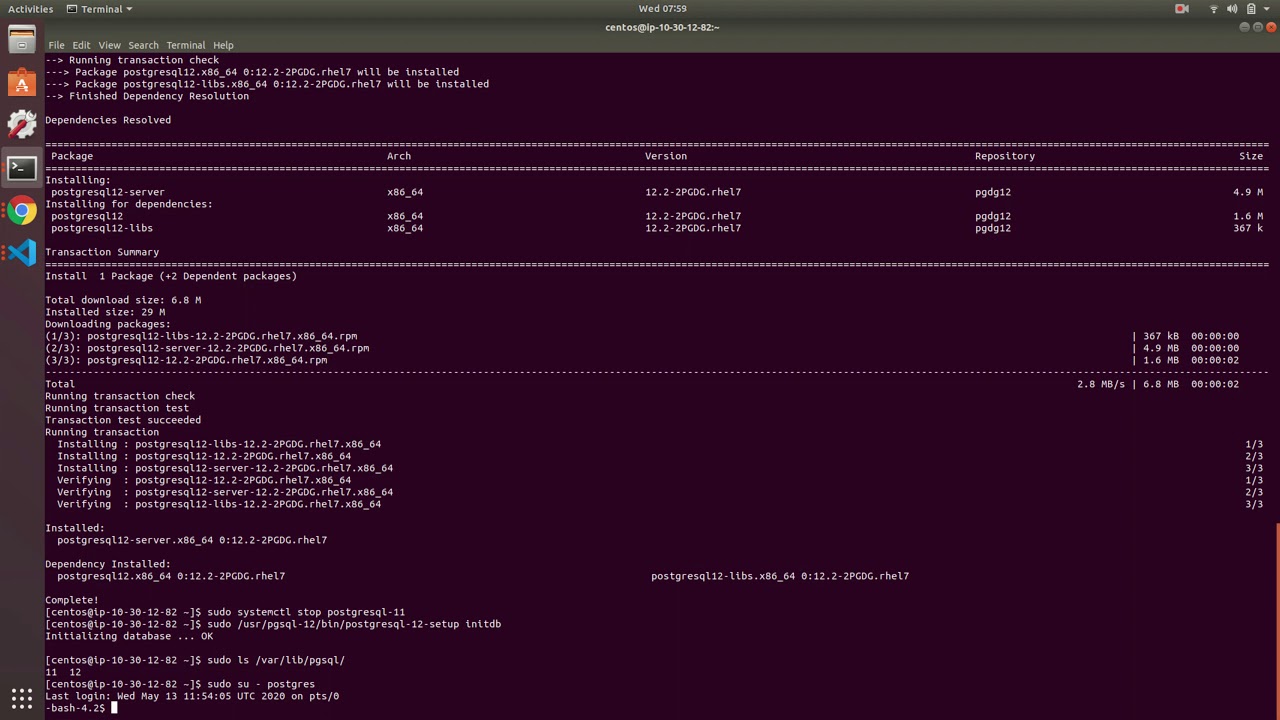Show the applications grid
The width and height of the screenshot is (1280, 720).
point(21,698)
